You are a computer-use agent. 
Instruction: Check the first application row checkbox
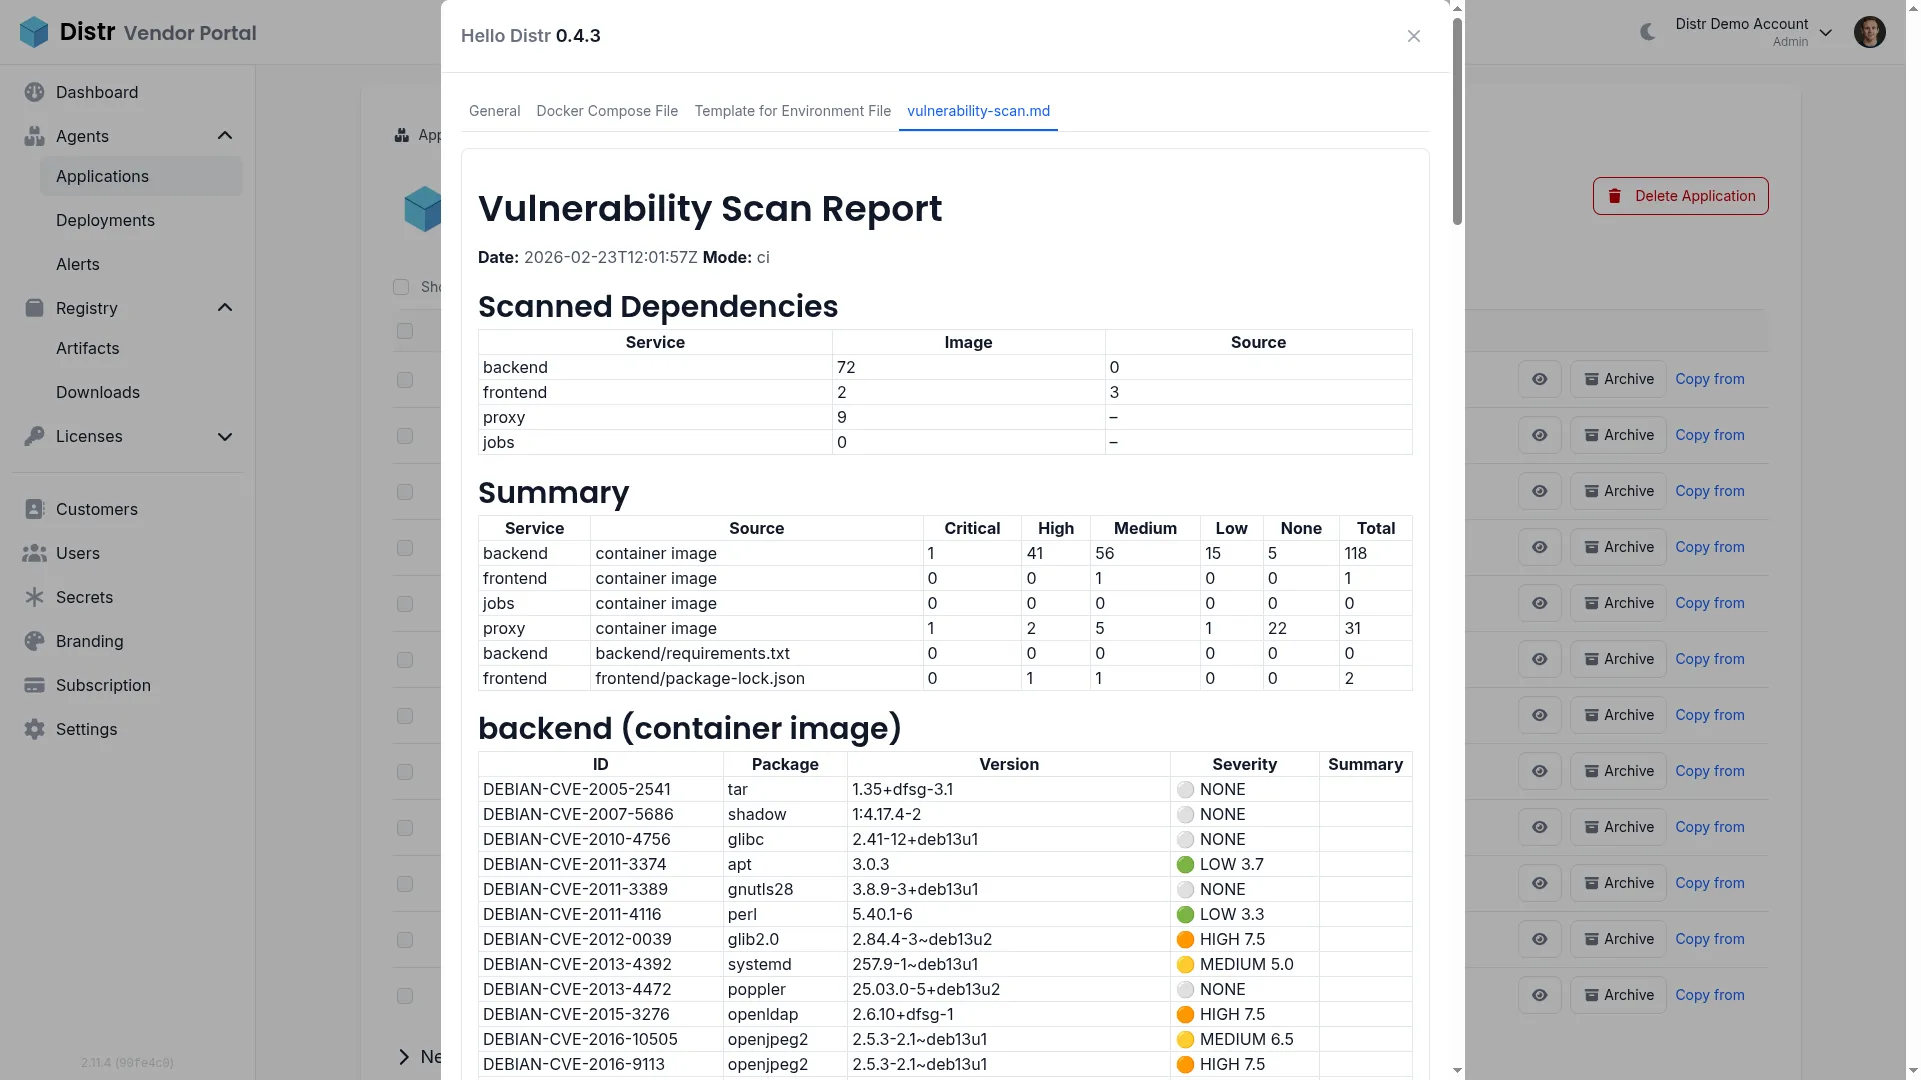pos(404,331)
